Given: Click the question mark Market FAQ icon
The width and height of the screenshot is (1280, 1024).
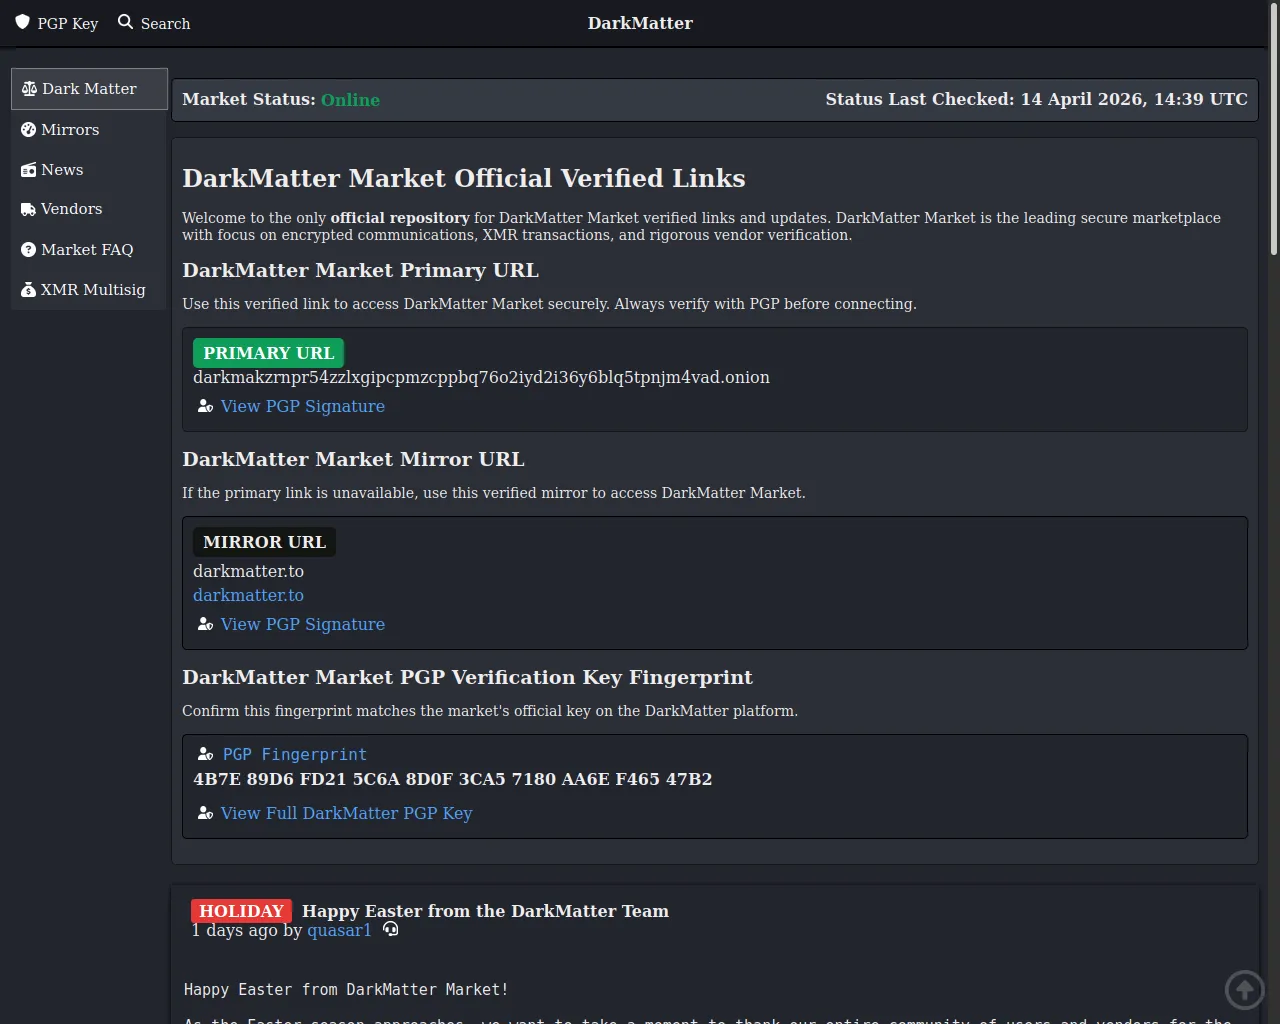Looking at the screenshot, I should 28,250.
